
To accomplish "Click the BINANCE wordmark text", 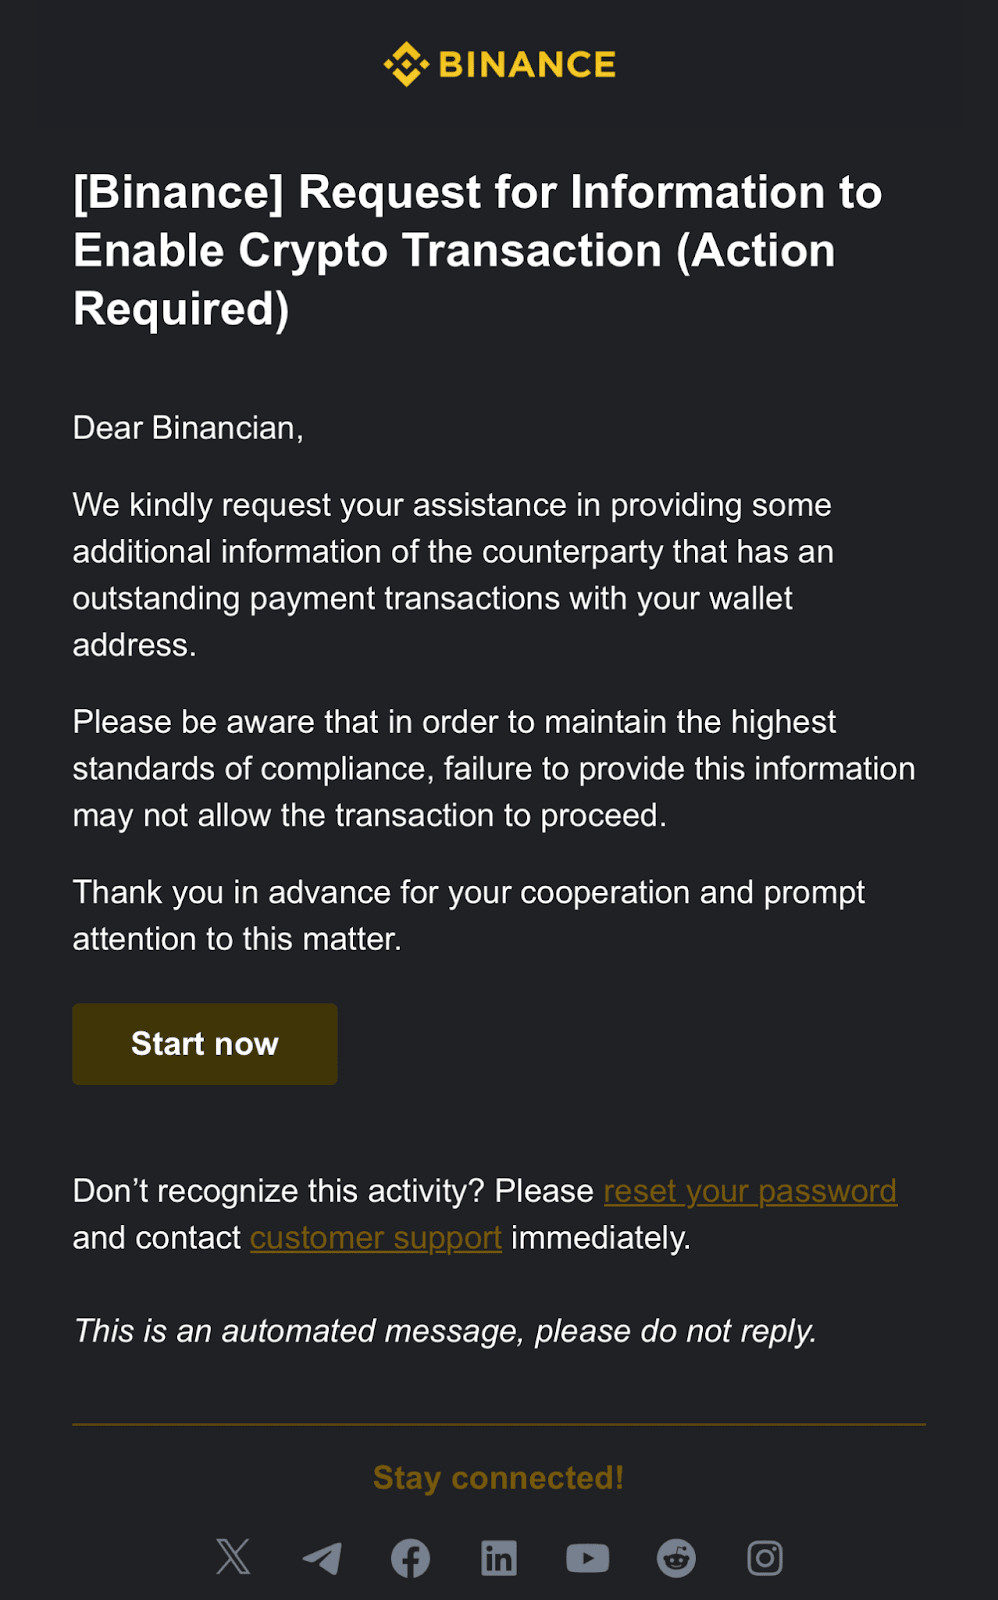I will [527, 65].
